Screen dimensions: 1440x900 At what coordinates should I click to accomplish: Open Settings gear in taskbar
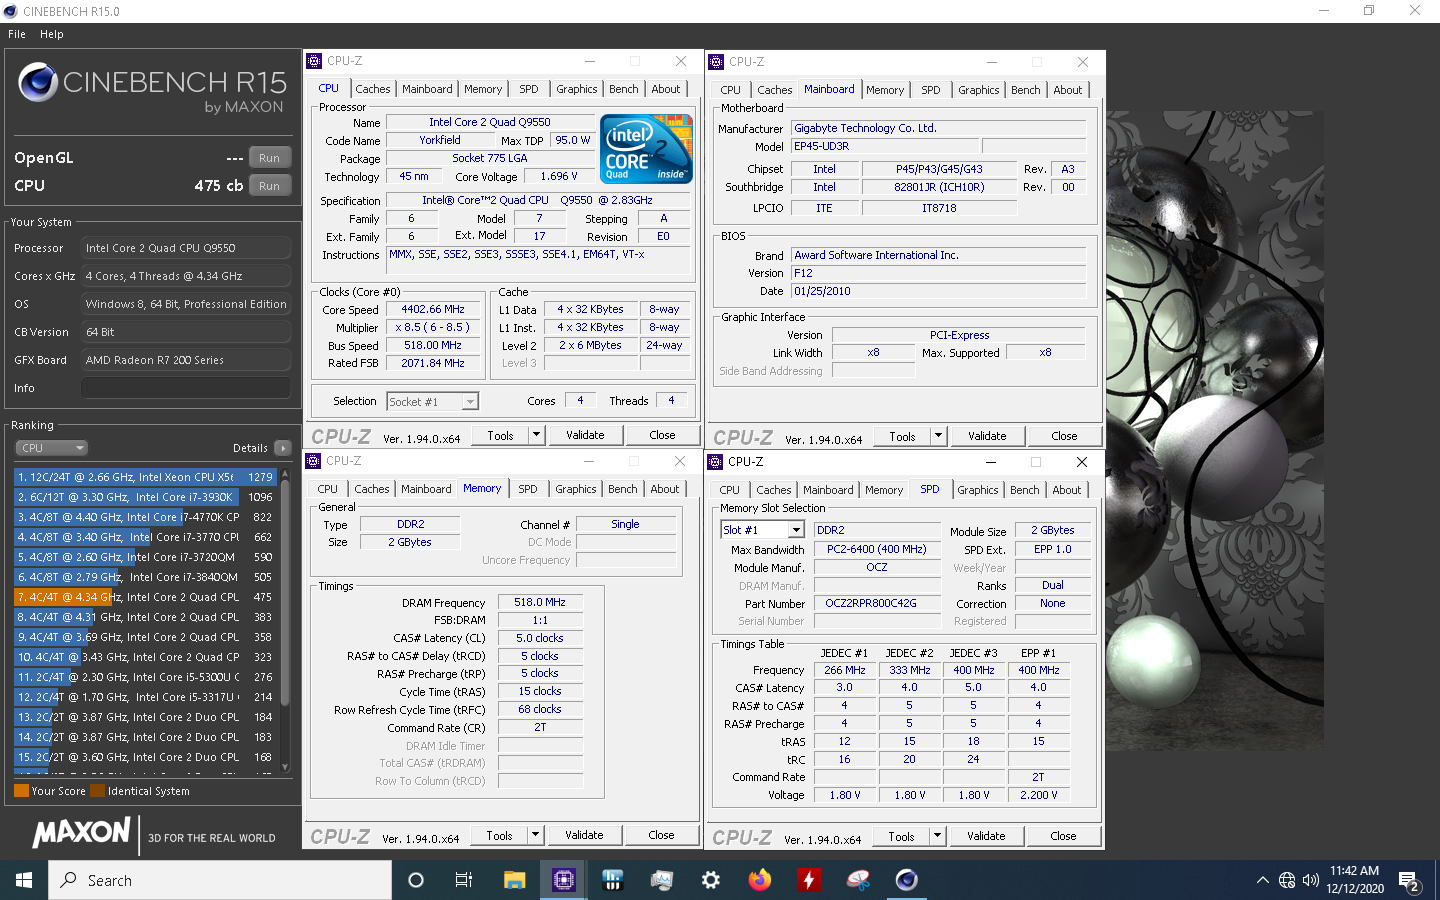pos(711,880)
